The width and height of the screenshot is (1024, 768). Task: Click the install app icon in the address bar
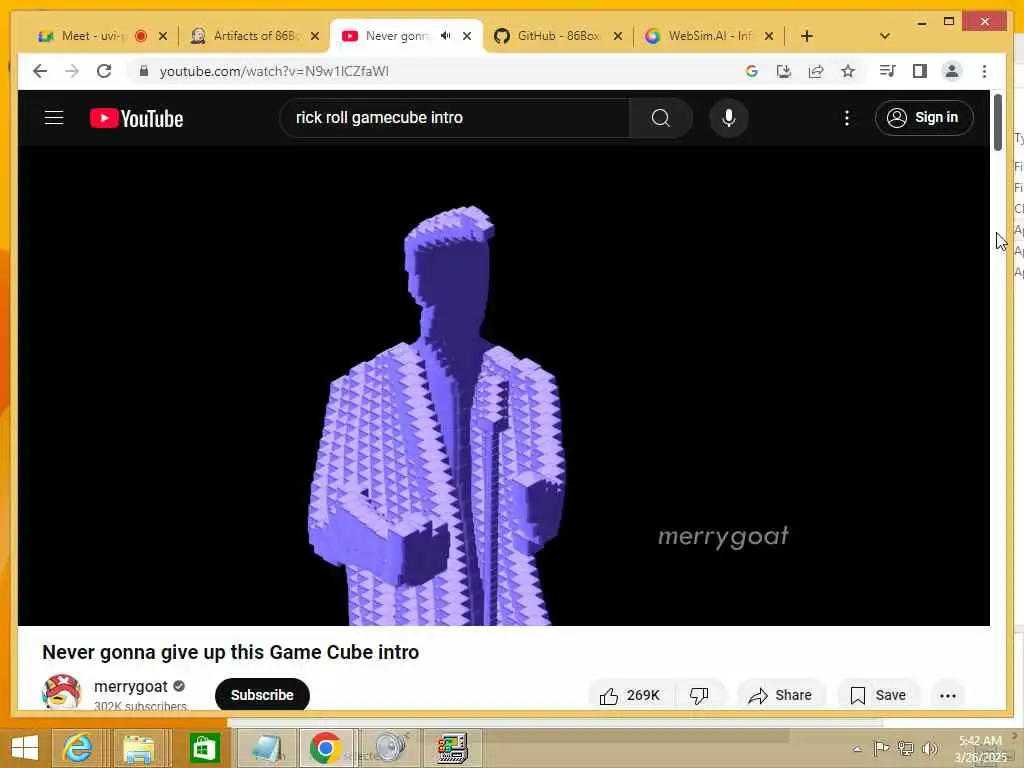tap(784, 71)
